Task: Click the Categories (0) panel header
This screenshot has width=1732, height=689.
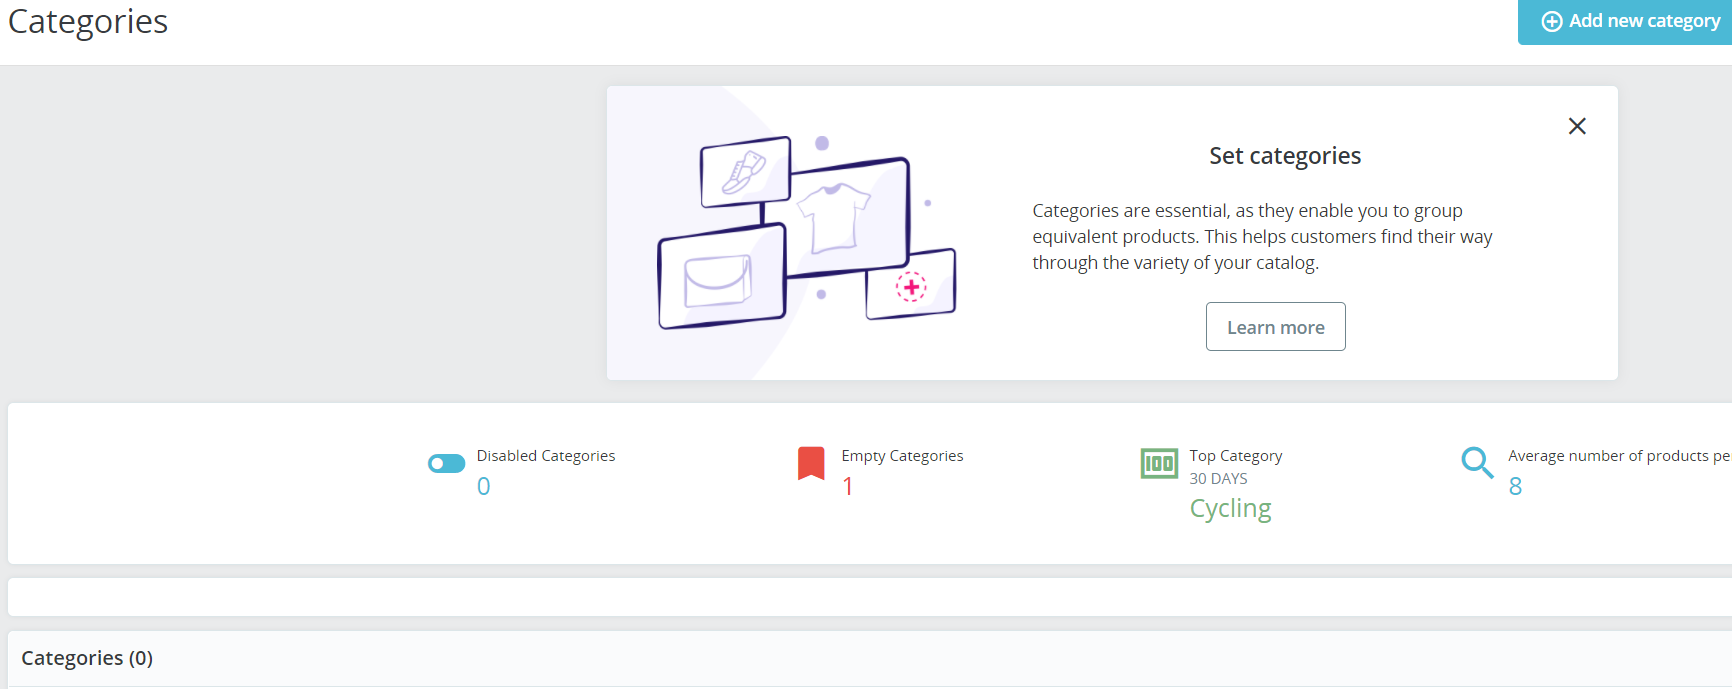Action: (87, 658)
